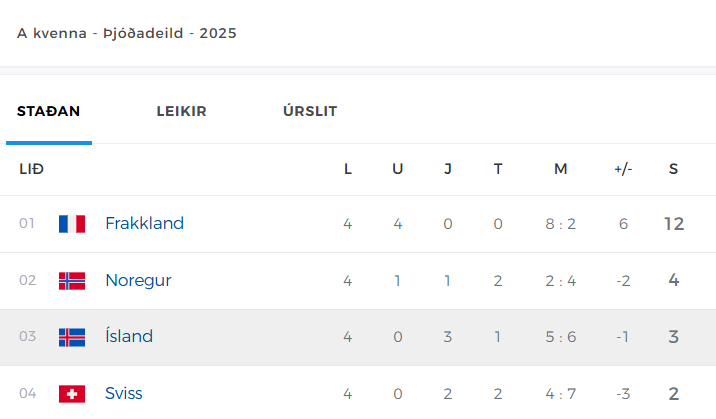Open the Sviss team link
Screen dimensions: 716x419
coord(124,393)
